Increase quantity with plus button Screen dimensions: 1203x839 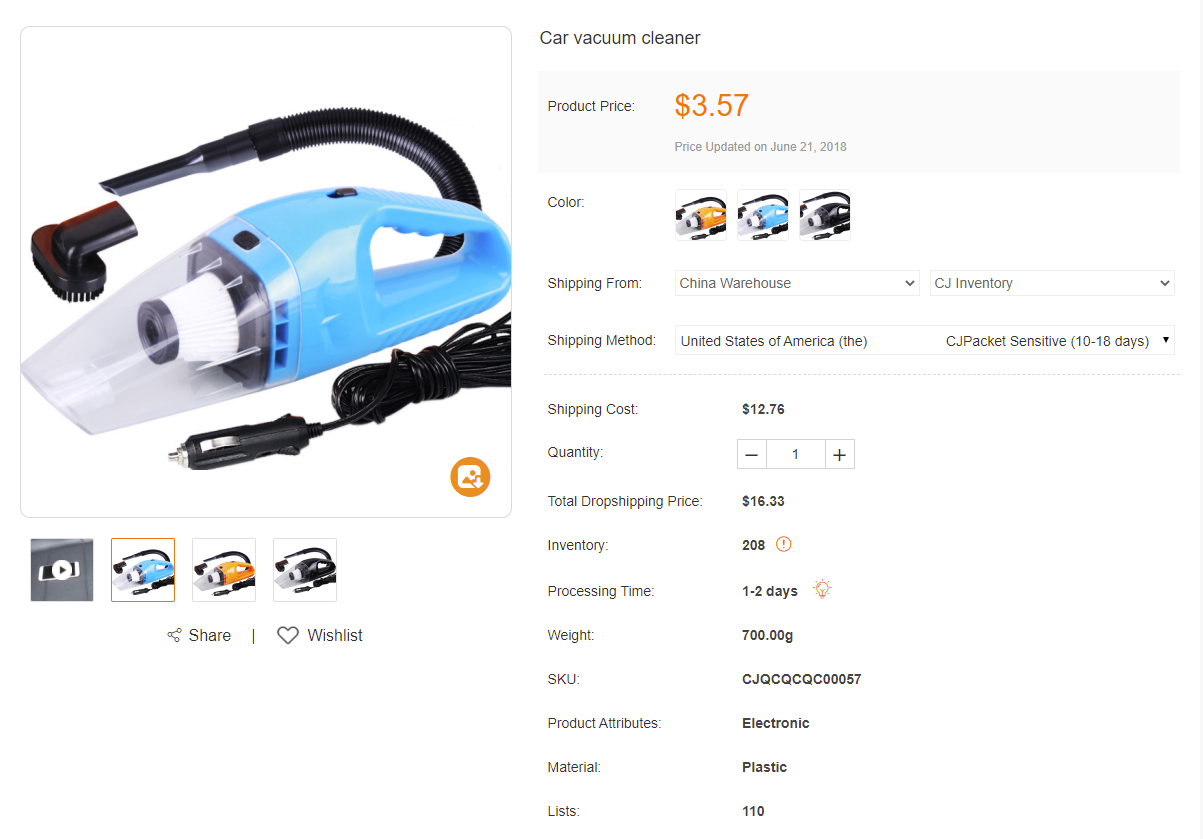coord(839,455)
